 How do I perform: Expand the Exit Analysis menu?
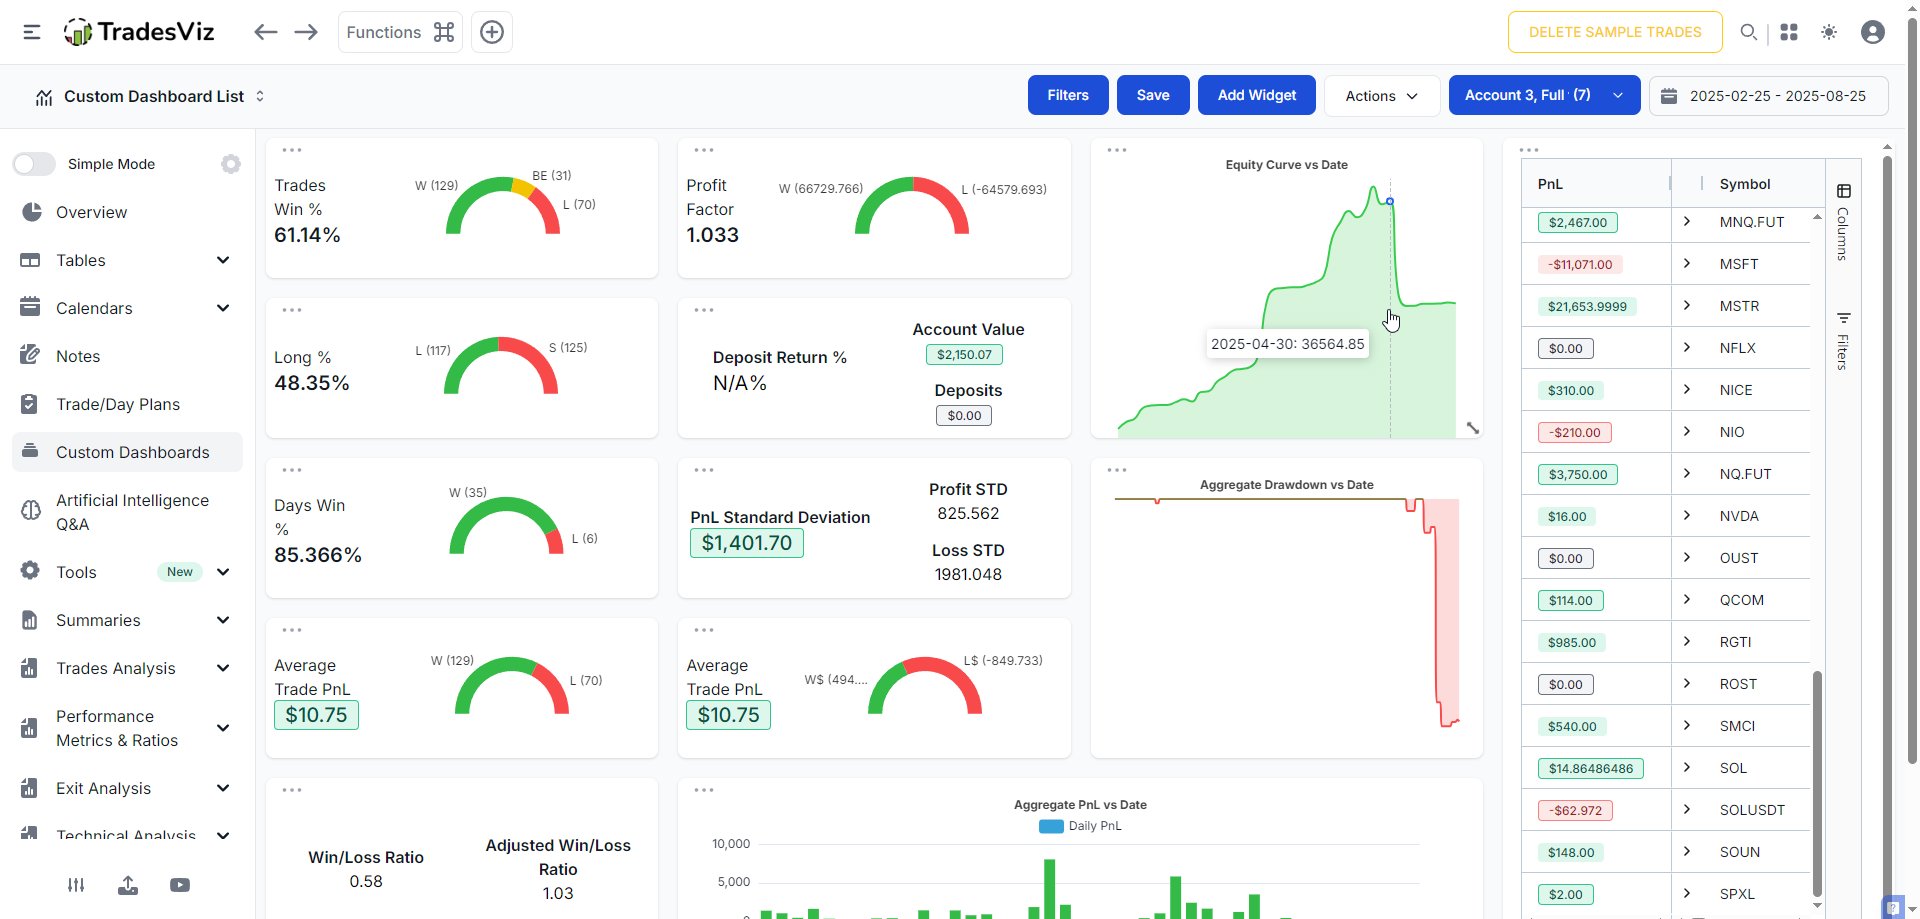tap(127, 788)
